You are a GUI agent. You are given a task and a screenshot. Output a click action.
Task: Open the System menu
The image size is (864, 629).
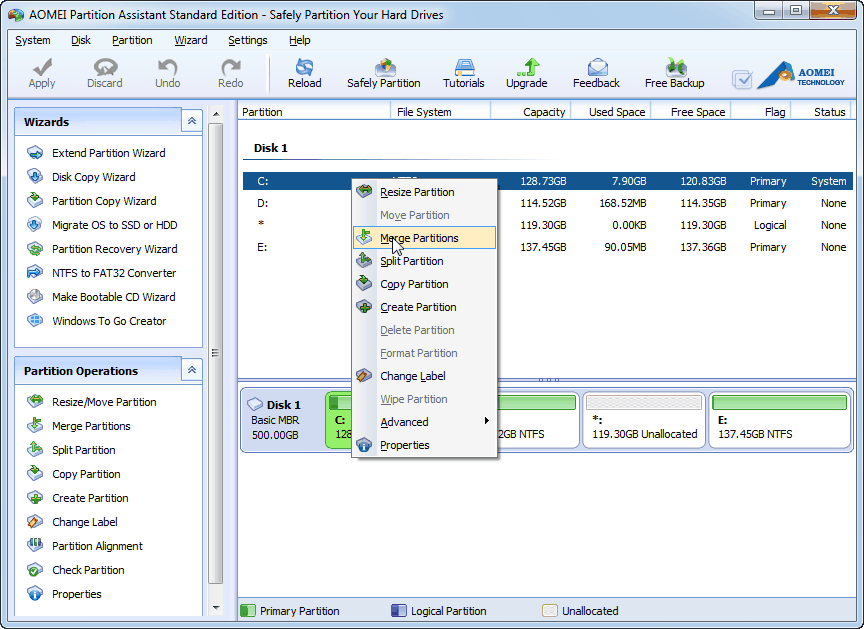[x=33, y=40]
